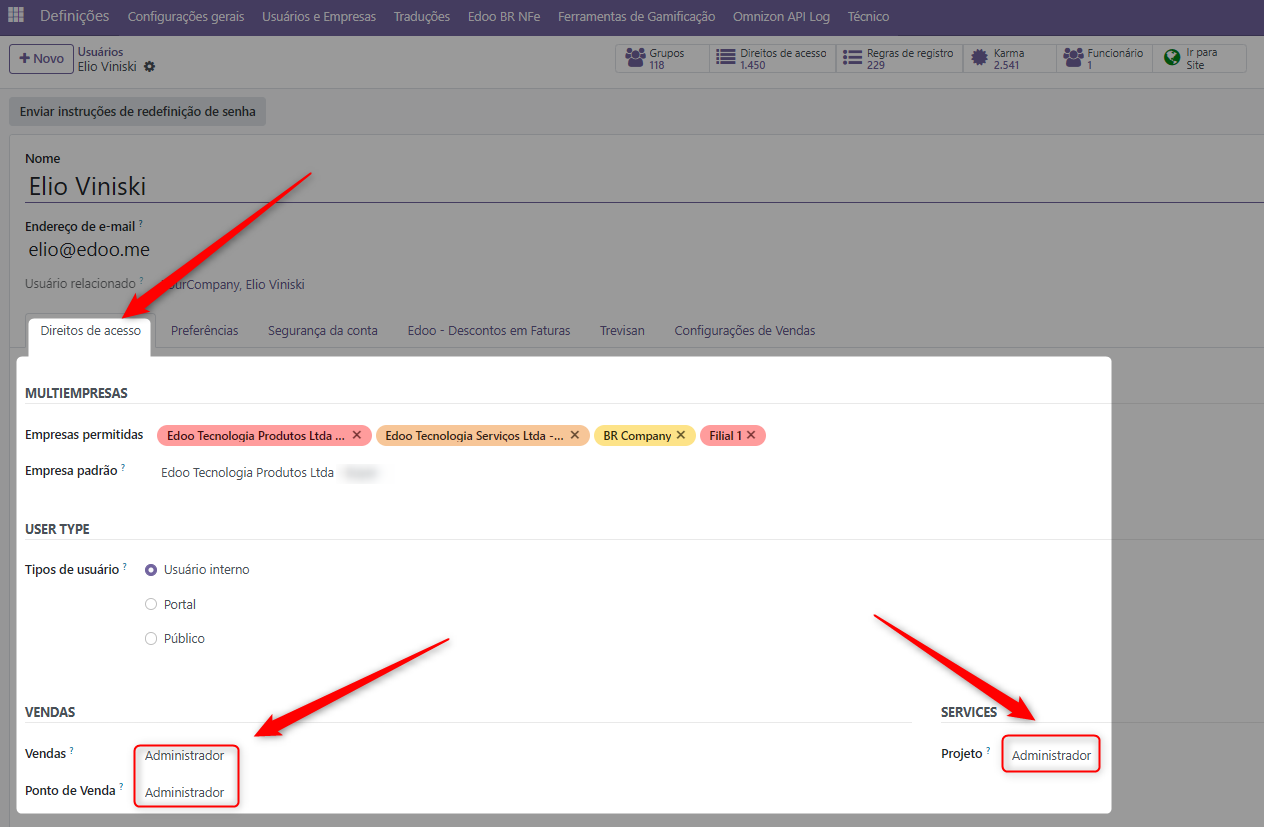Open Edoo - Descontos em Faturas tab

(x=489, y=330)
